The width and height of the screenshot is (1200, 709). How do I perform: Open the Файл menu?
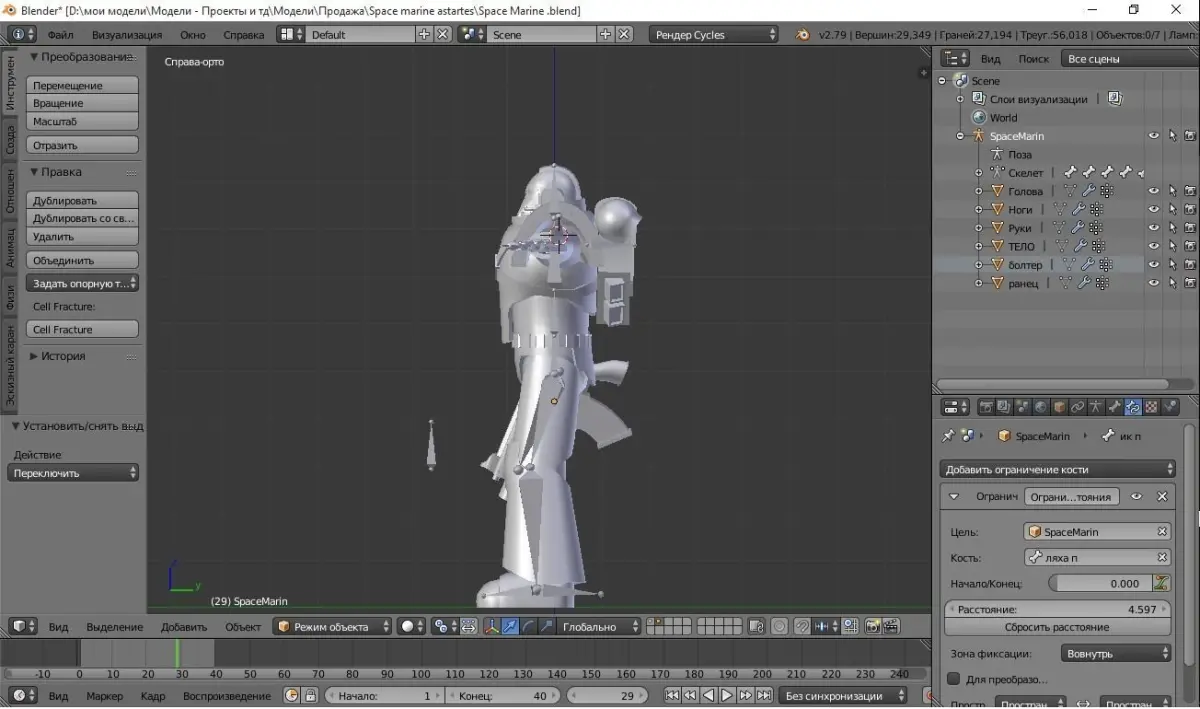(x=60, y=34)
